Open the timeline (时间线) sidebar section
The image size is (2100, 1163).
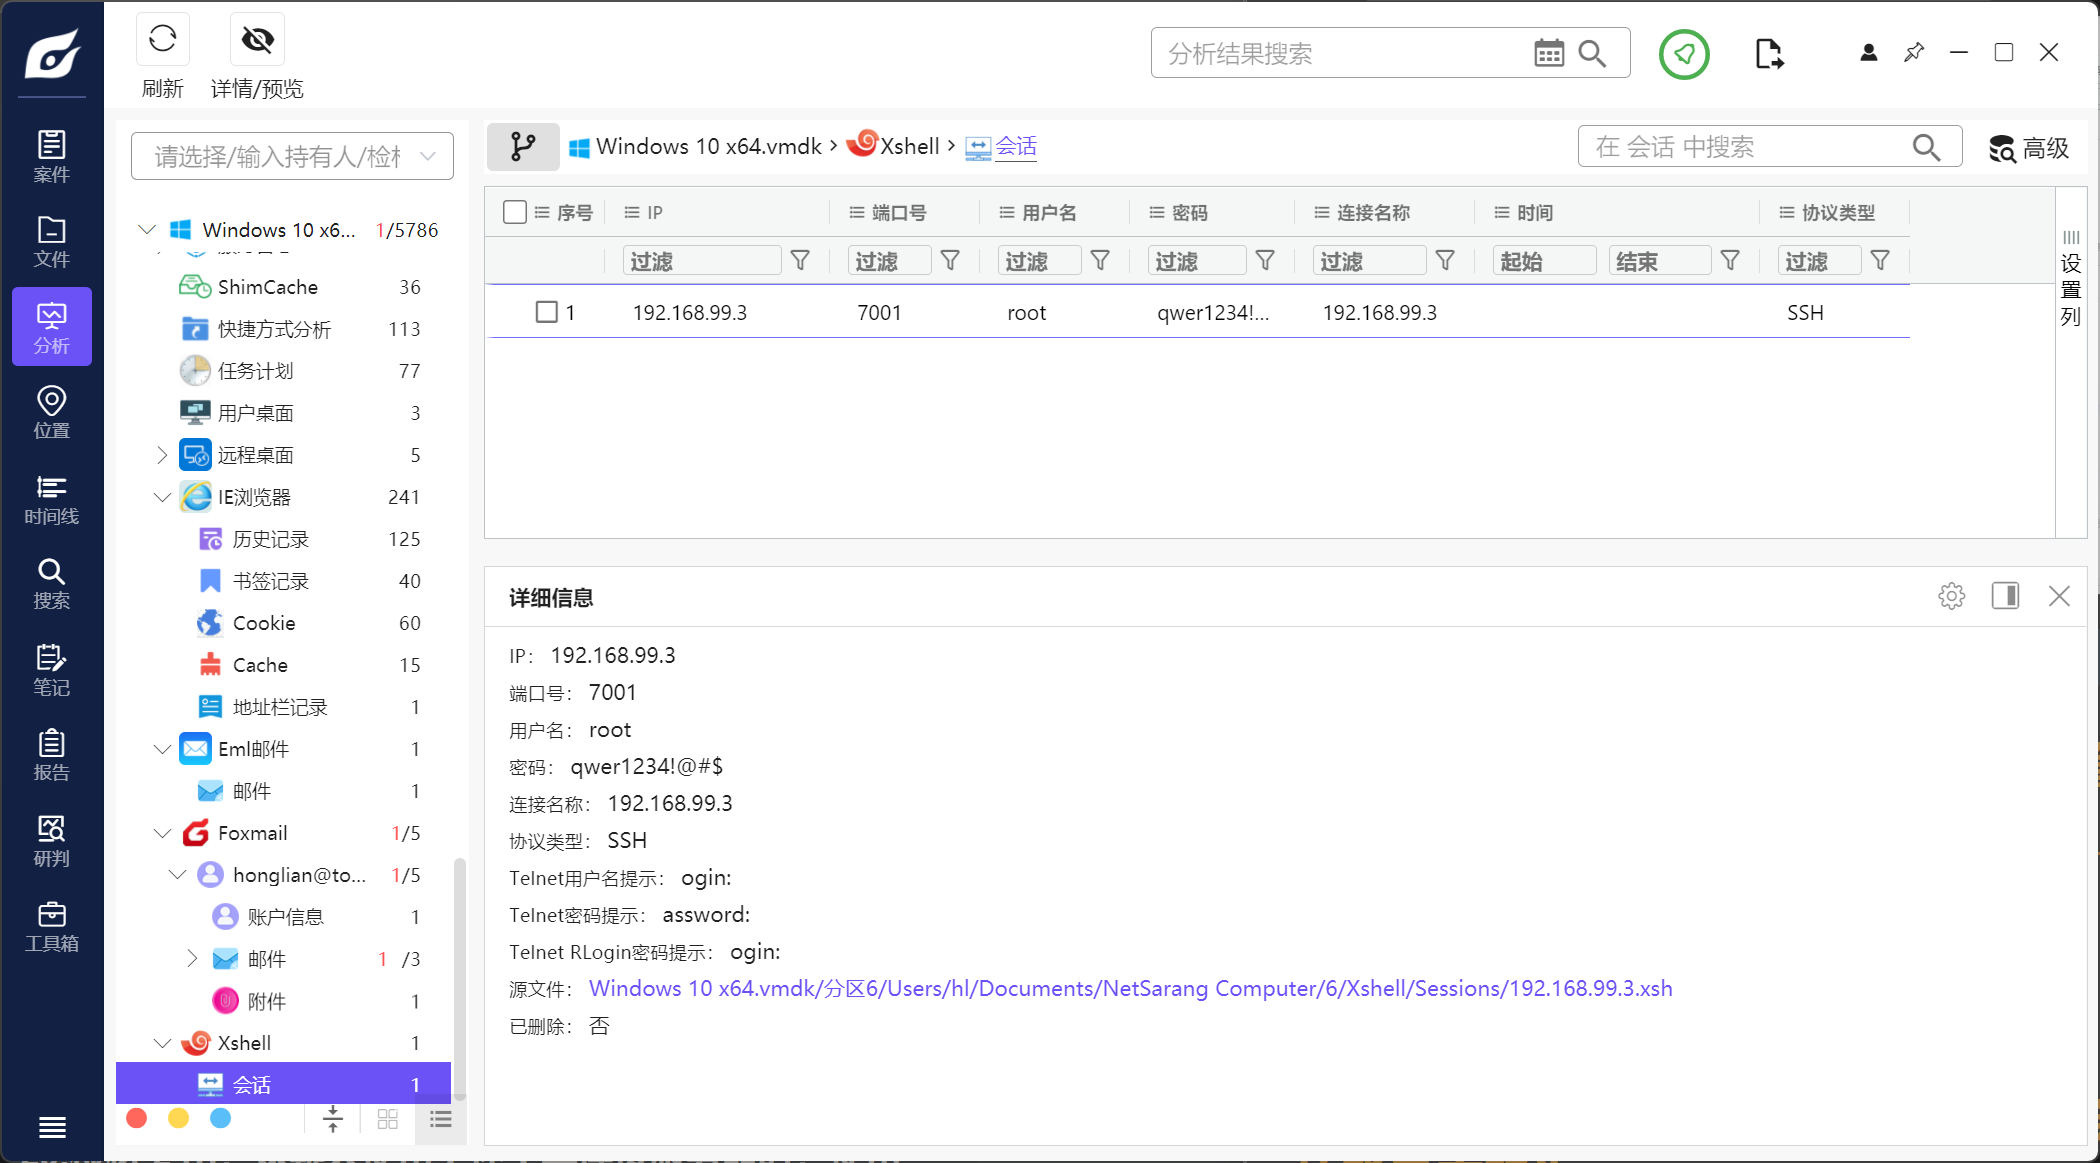[52, 499]
